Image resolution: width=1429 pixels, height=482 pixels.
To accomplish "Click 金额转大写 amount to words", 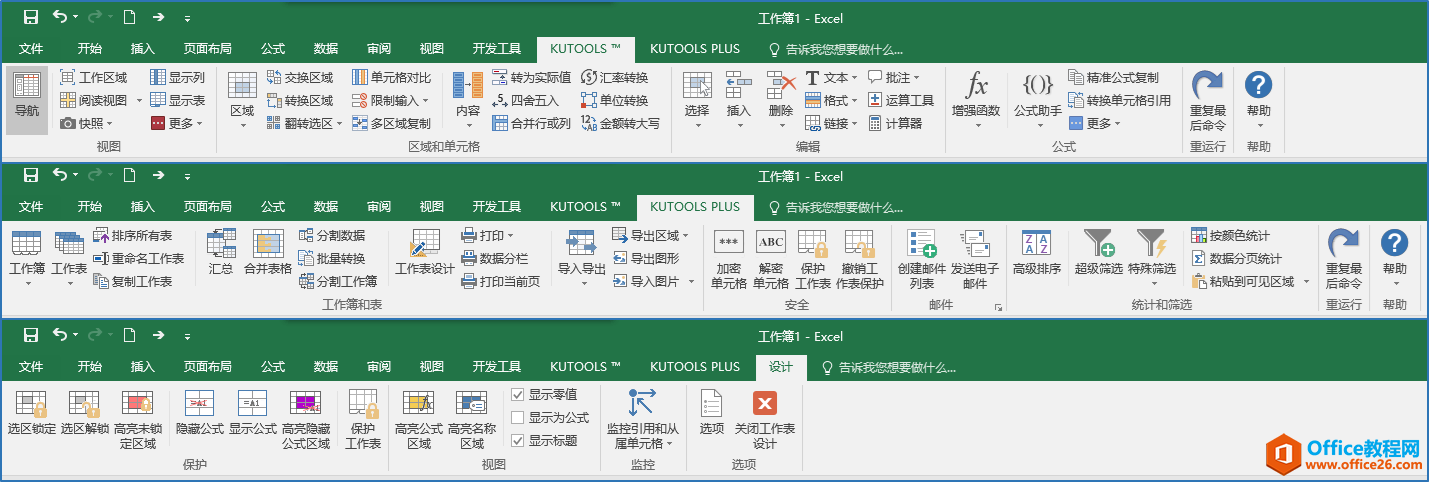I will 620,124.
